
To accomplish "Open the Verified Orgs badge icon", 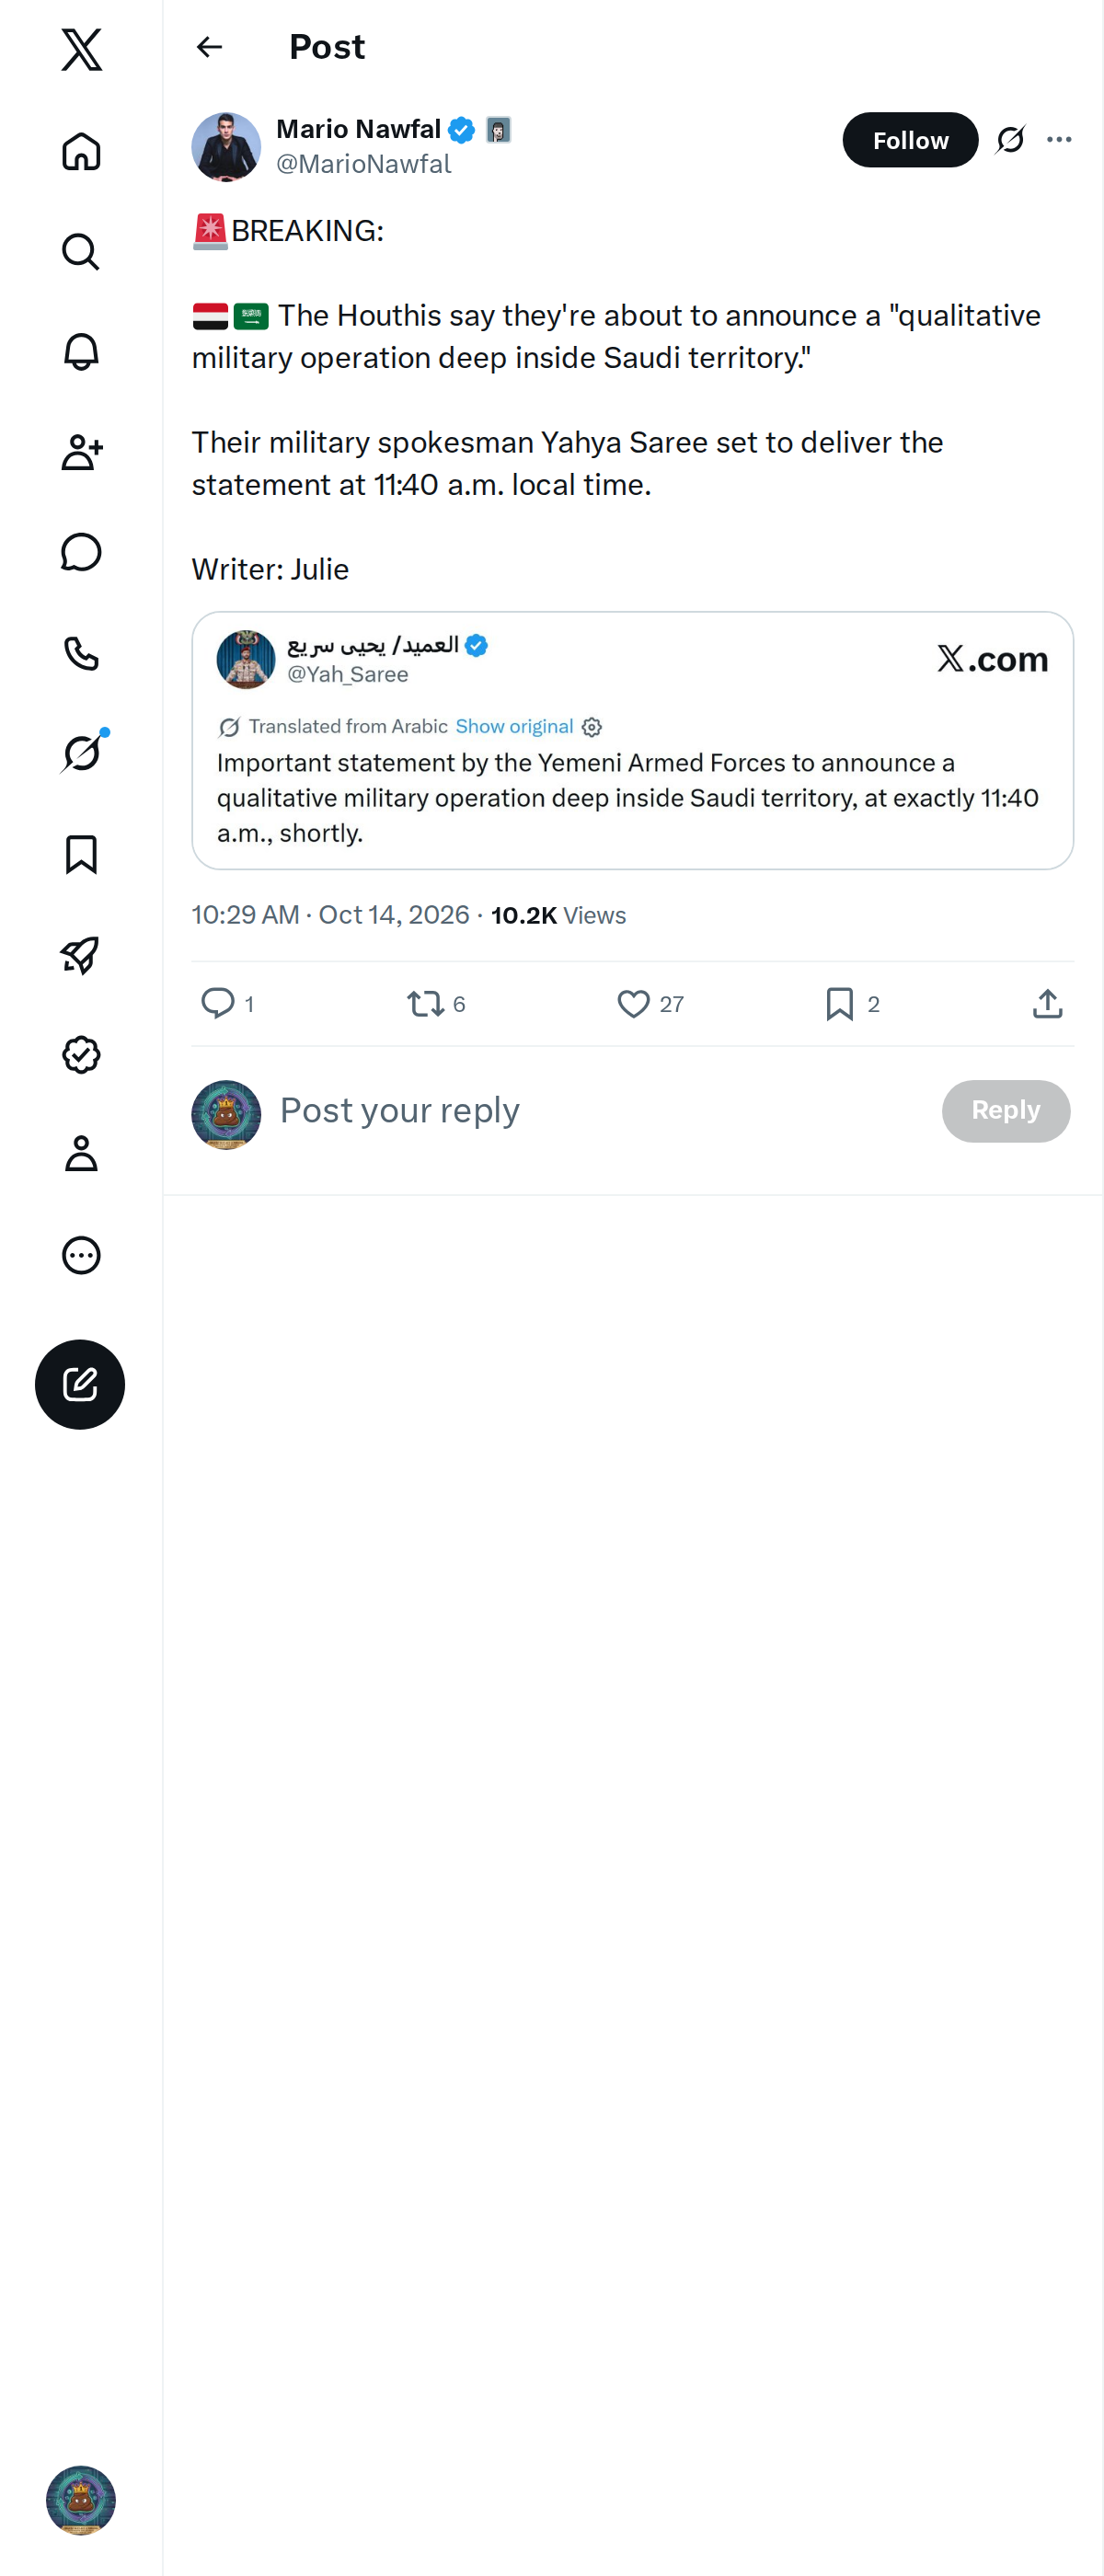I will [x=81, y=1054].
